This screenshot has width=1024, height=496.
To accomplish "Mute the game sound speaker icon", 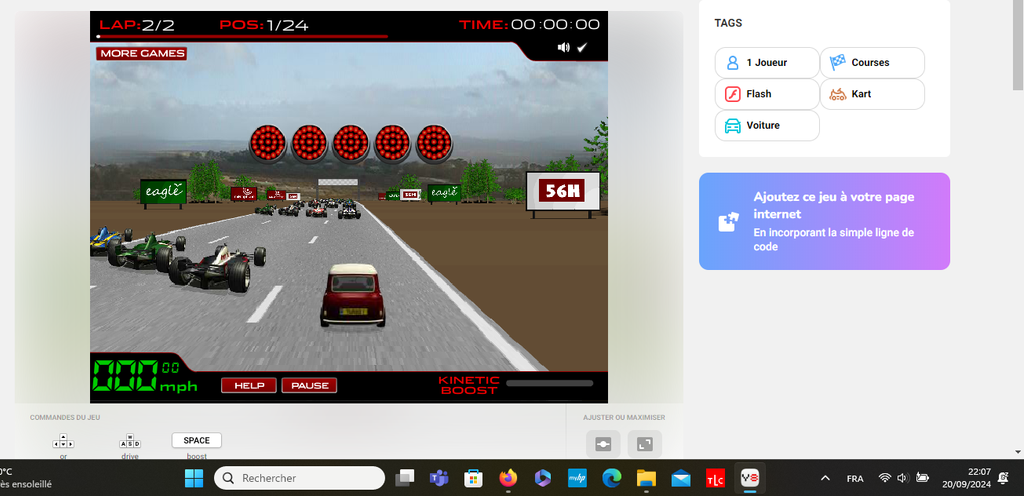I will (x=563, y=47).
